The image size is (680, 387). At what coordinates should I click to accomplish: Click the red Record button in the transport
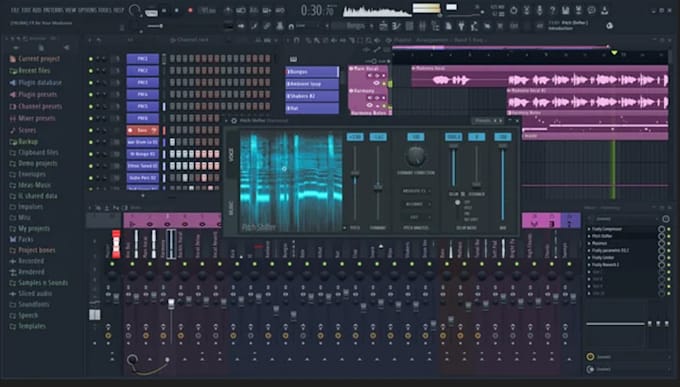(x=190, y=10)
